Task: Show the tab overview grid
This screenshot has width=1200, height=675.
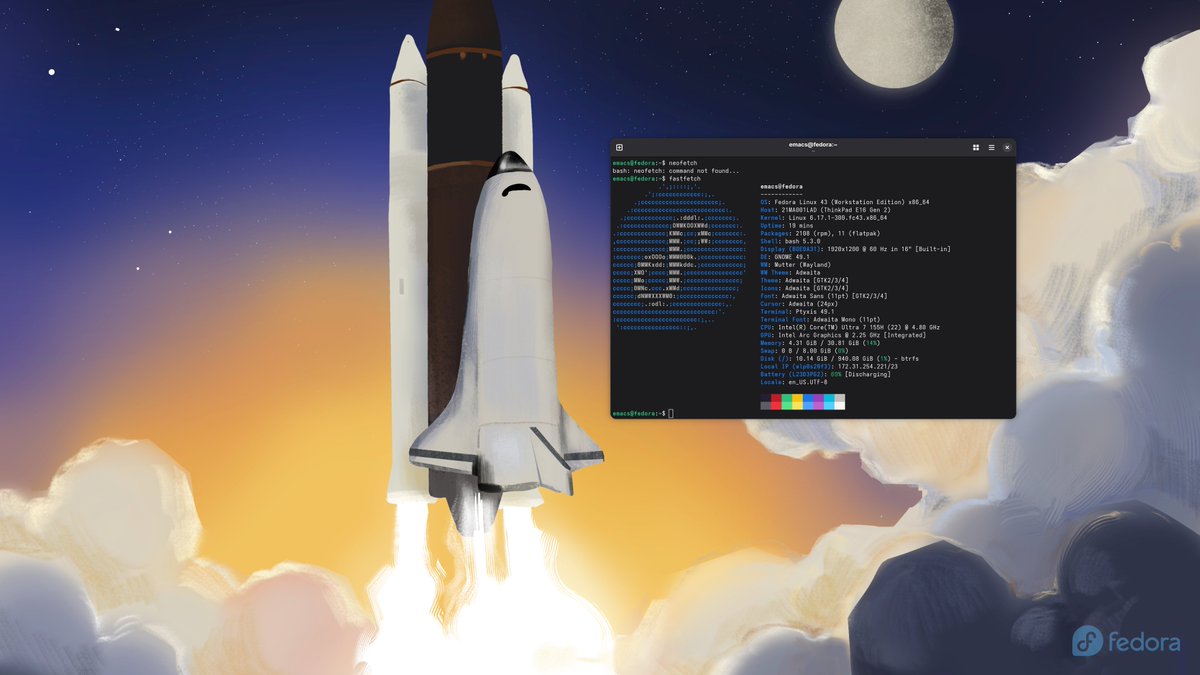Action: click(976, 147)
